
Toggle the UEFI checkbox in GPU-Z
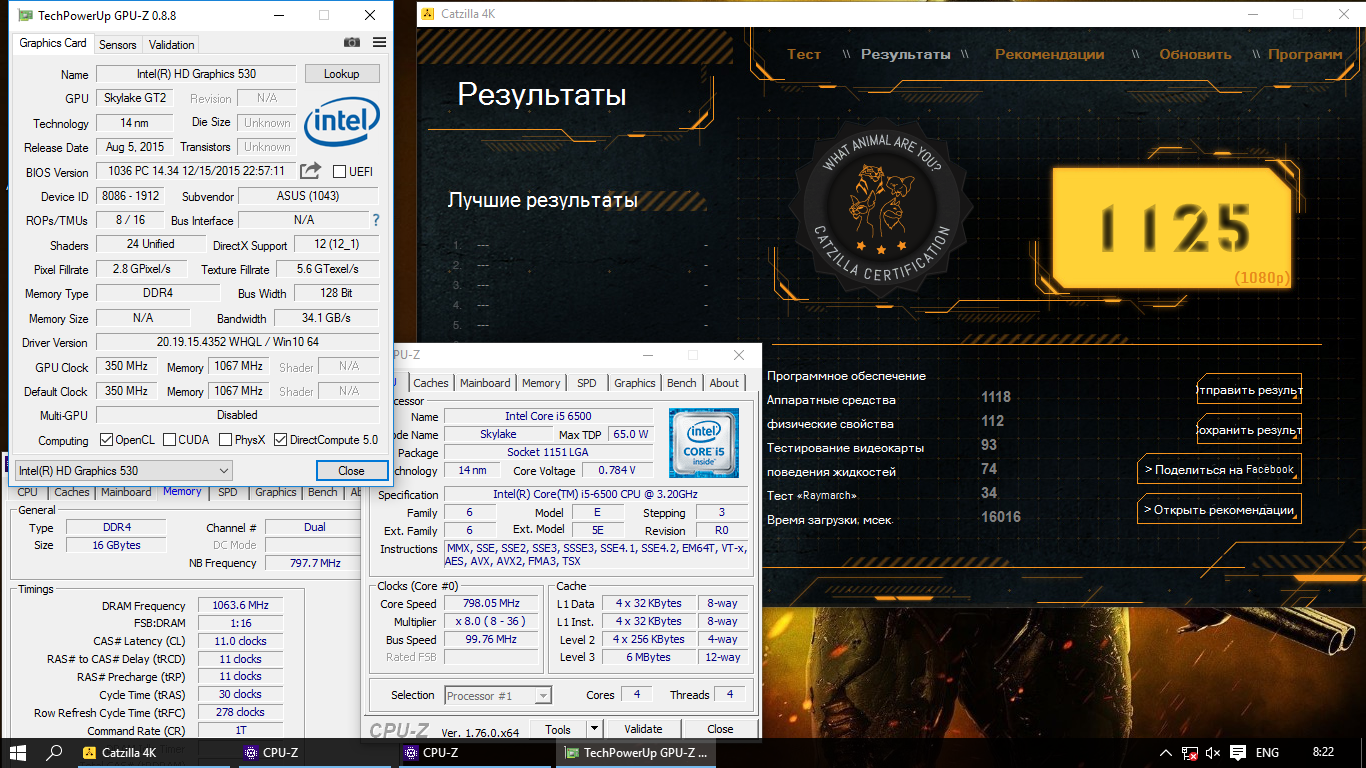click(339, 172)
